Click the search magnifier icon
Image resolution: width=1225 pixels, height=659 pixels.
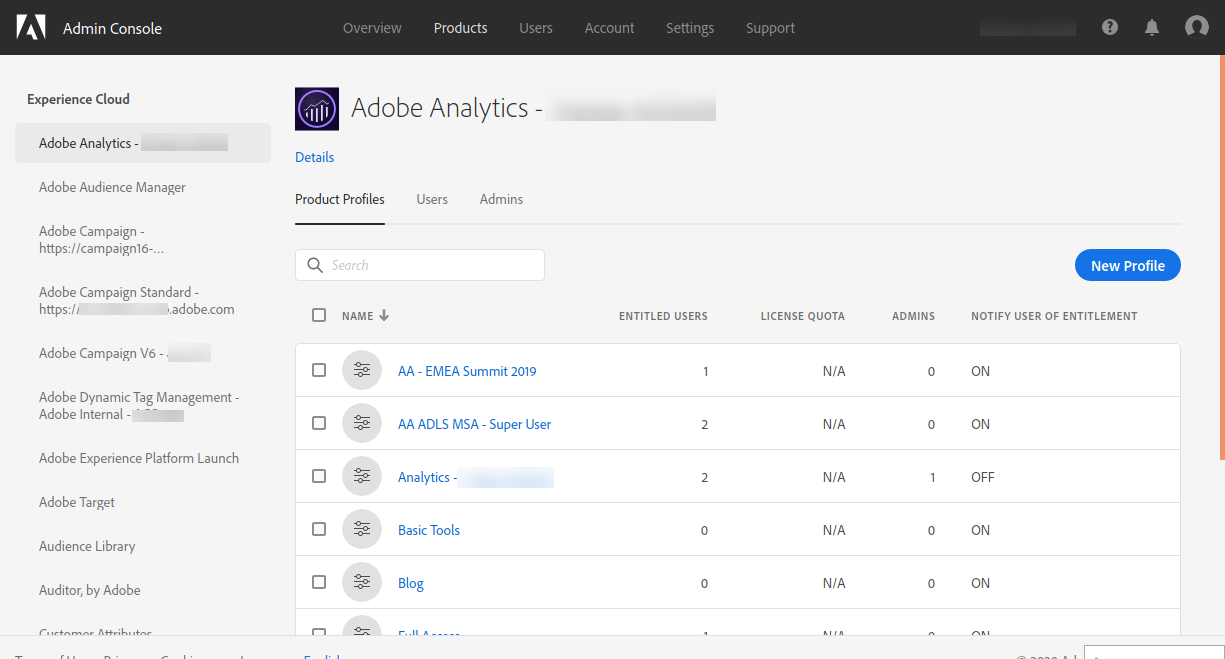pos(315,265)
